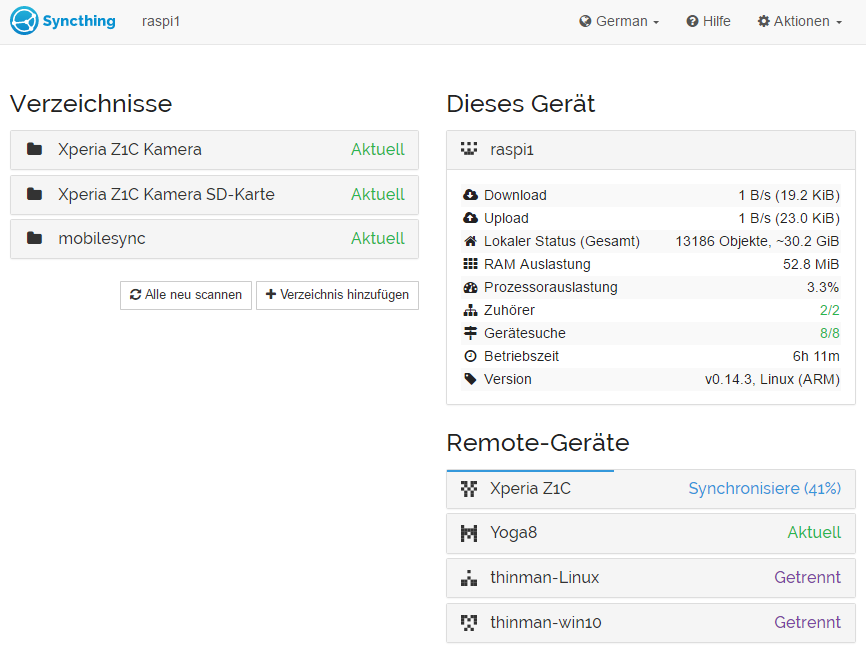Click the Xperia Z1C device identicon
The image size is (866, 652).
coord(468,489)
